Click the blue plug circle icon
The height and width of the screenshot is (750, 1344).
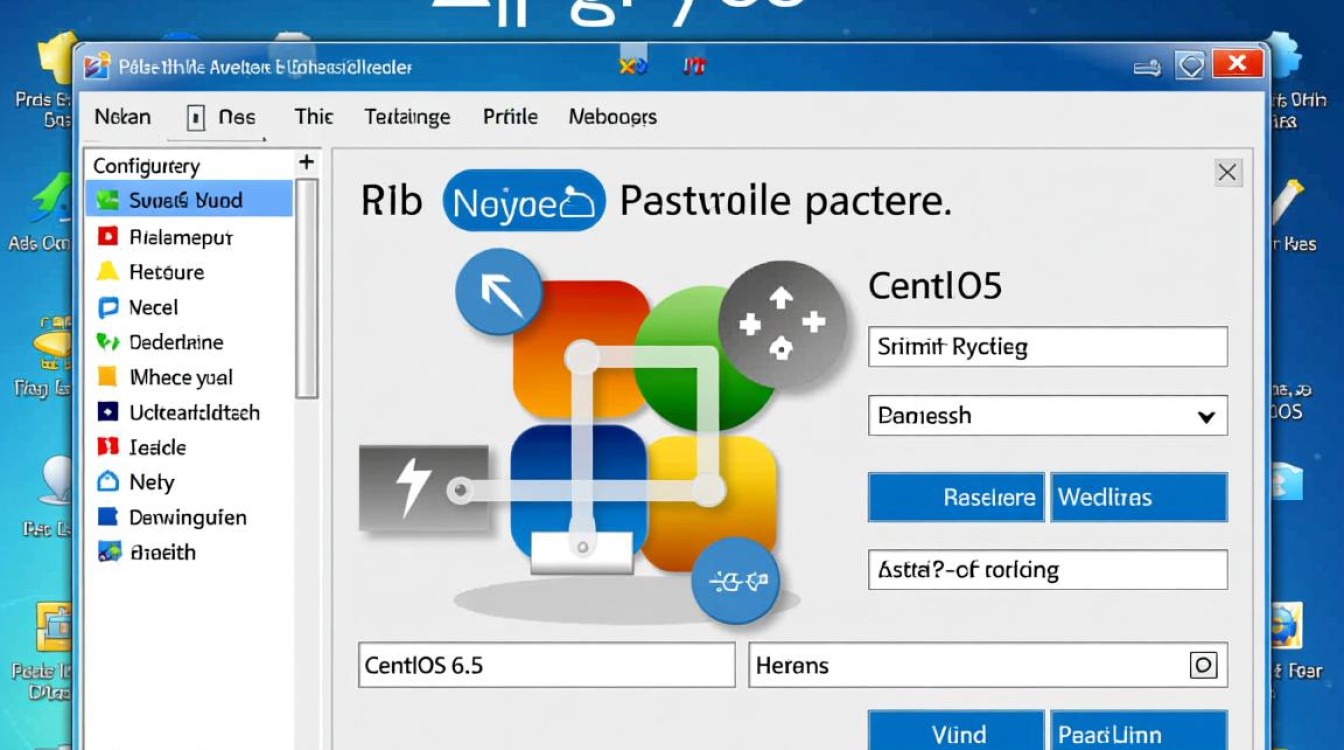735,580
